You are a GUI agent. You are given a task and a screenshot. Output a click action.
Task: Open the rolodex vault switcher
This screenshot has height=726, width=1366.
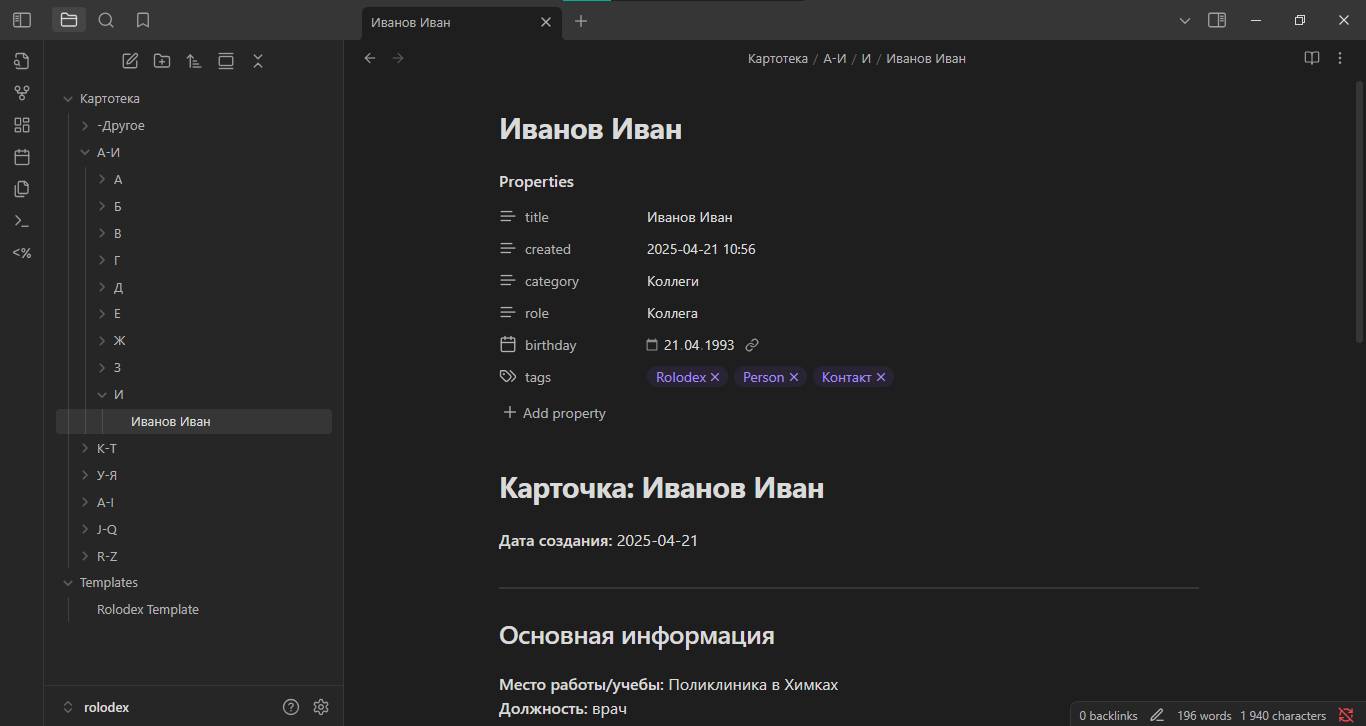[x=97, y=707]
